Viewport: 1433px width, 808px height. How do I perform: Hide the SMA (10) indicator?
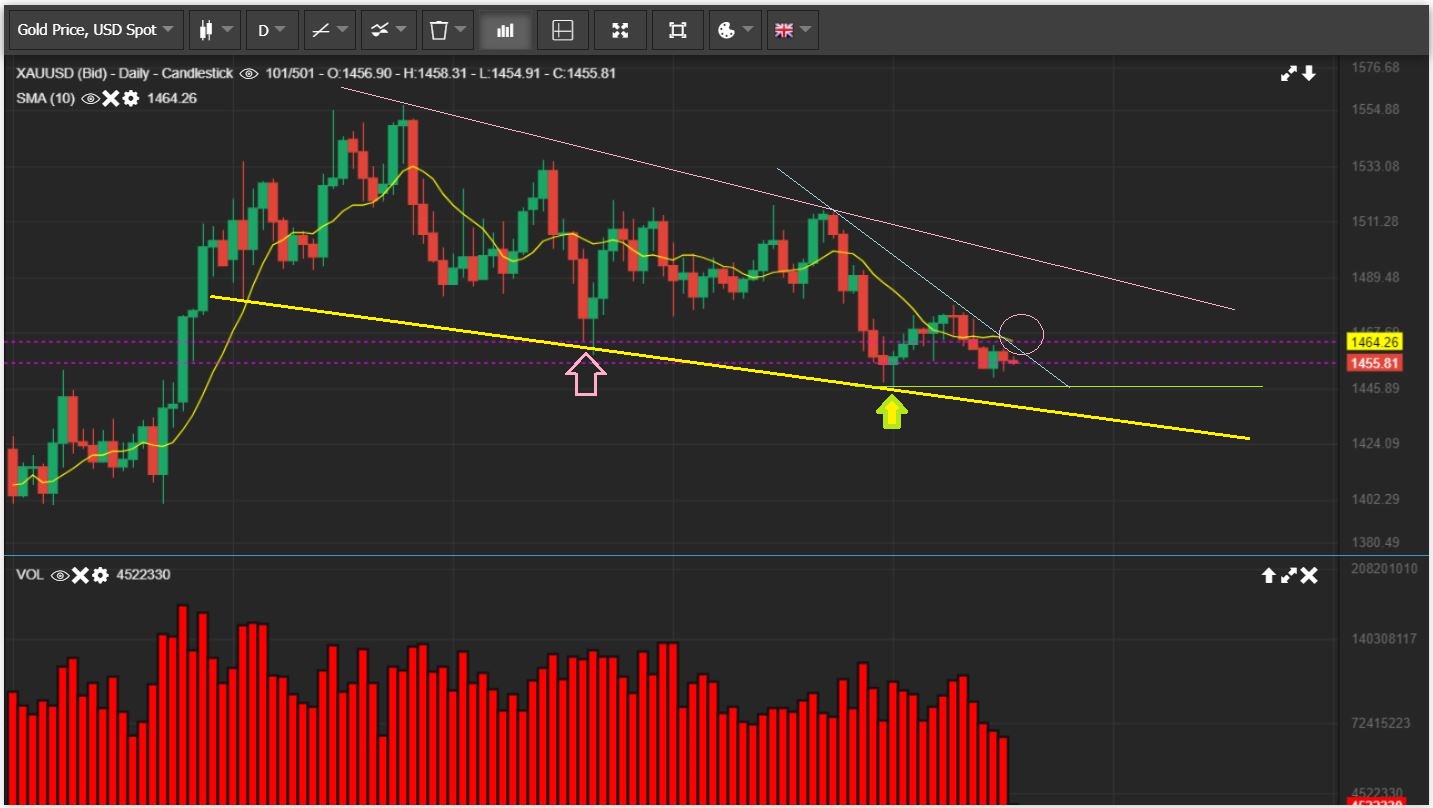90,98
